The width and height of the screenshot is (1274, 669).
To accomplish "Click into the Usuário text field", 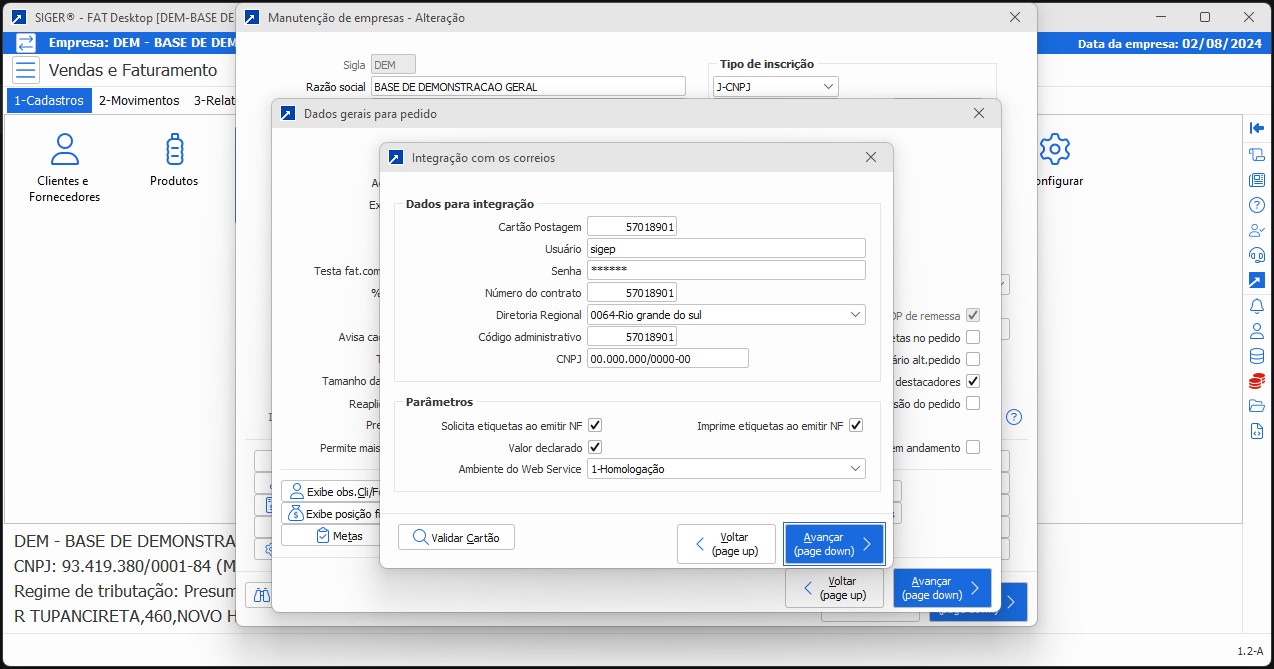I will pos(725,249).
